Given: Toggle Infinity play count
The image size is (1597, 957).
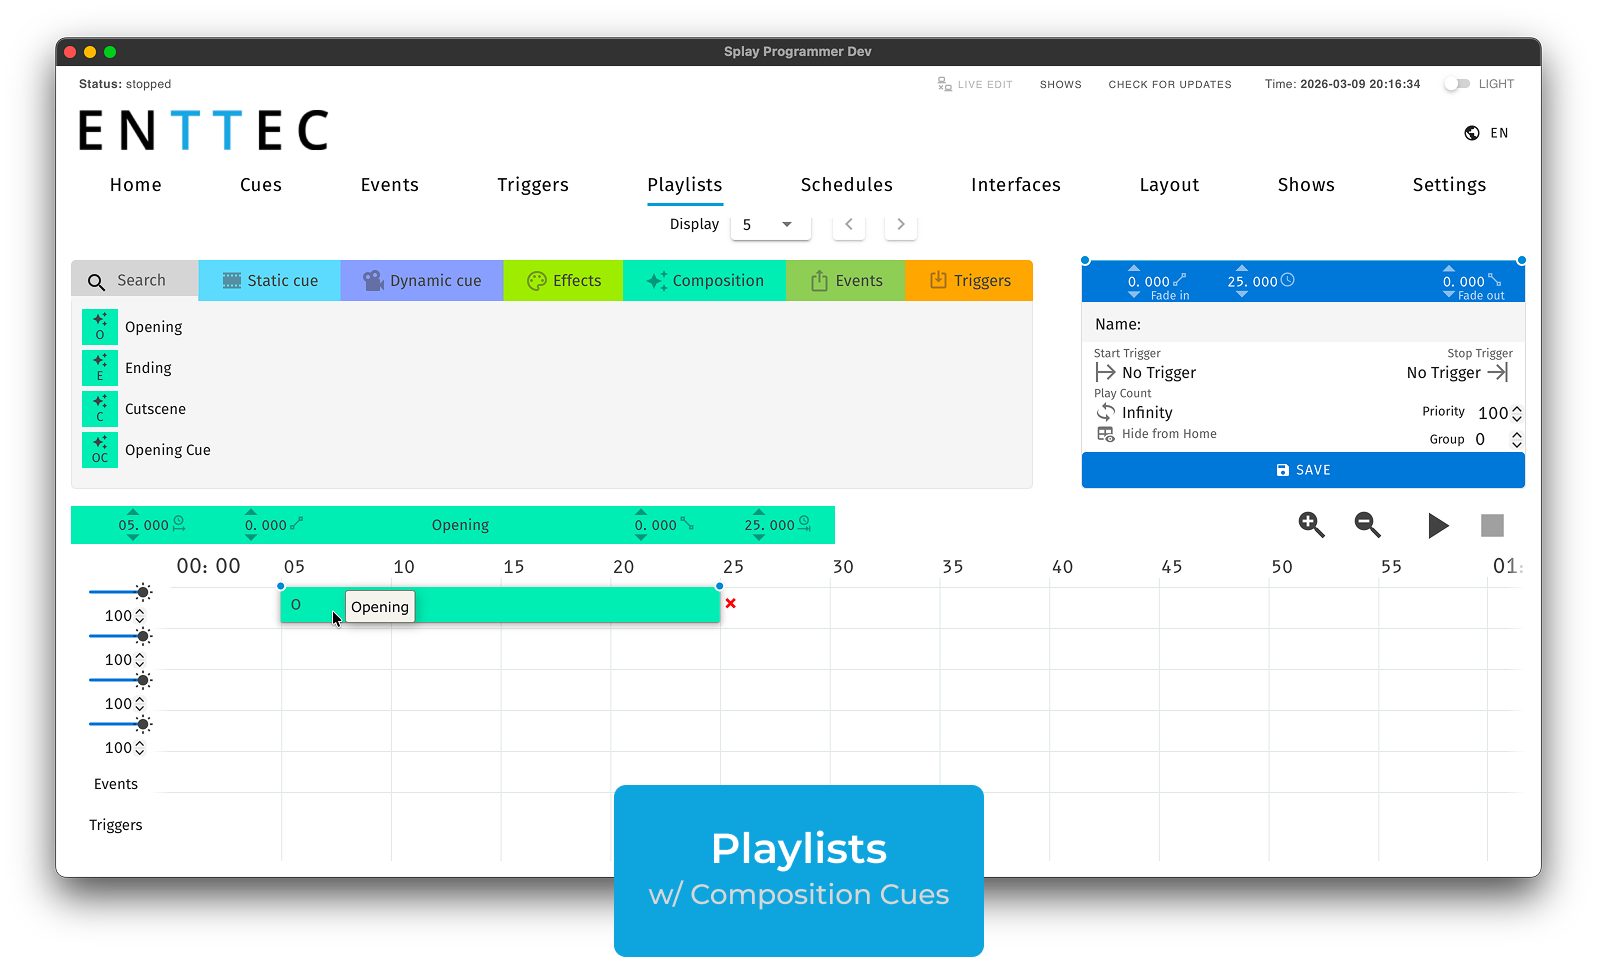Looking at the screenshot, I should pyautogui.click(x=1106, y=412).
